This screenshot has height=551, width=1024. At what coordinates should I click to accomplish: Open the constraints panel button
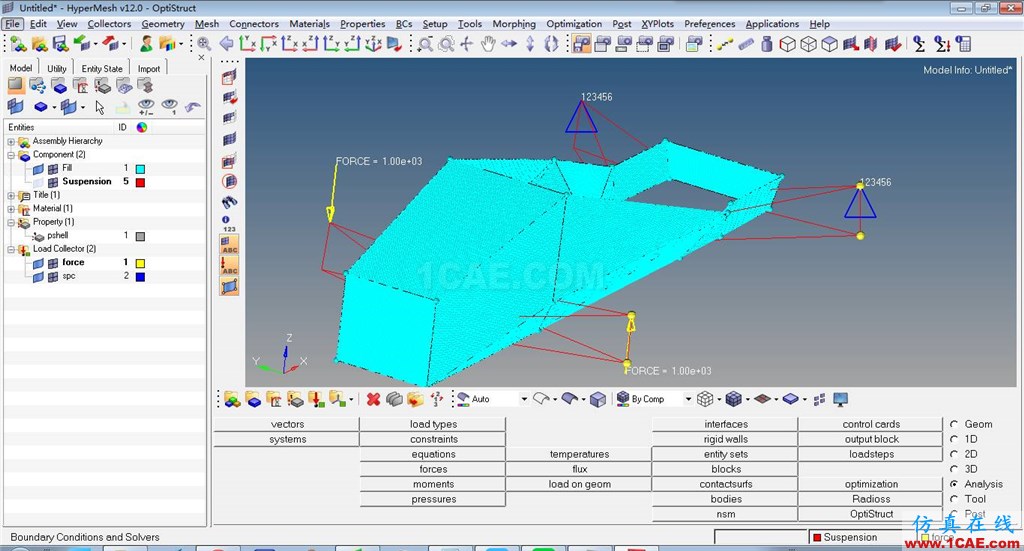433,439
